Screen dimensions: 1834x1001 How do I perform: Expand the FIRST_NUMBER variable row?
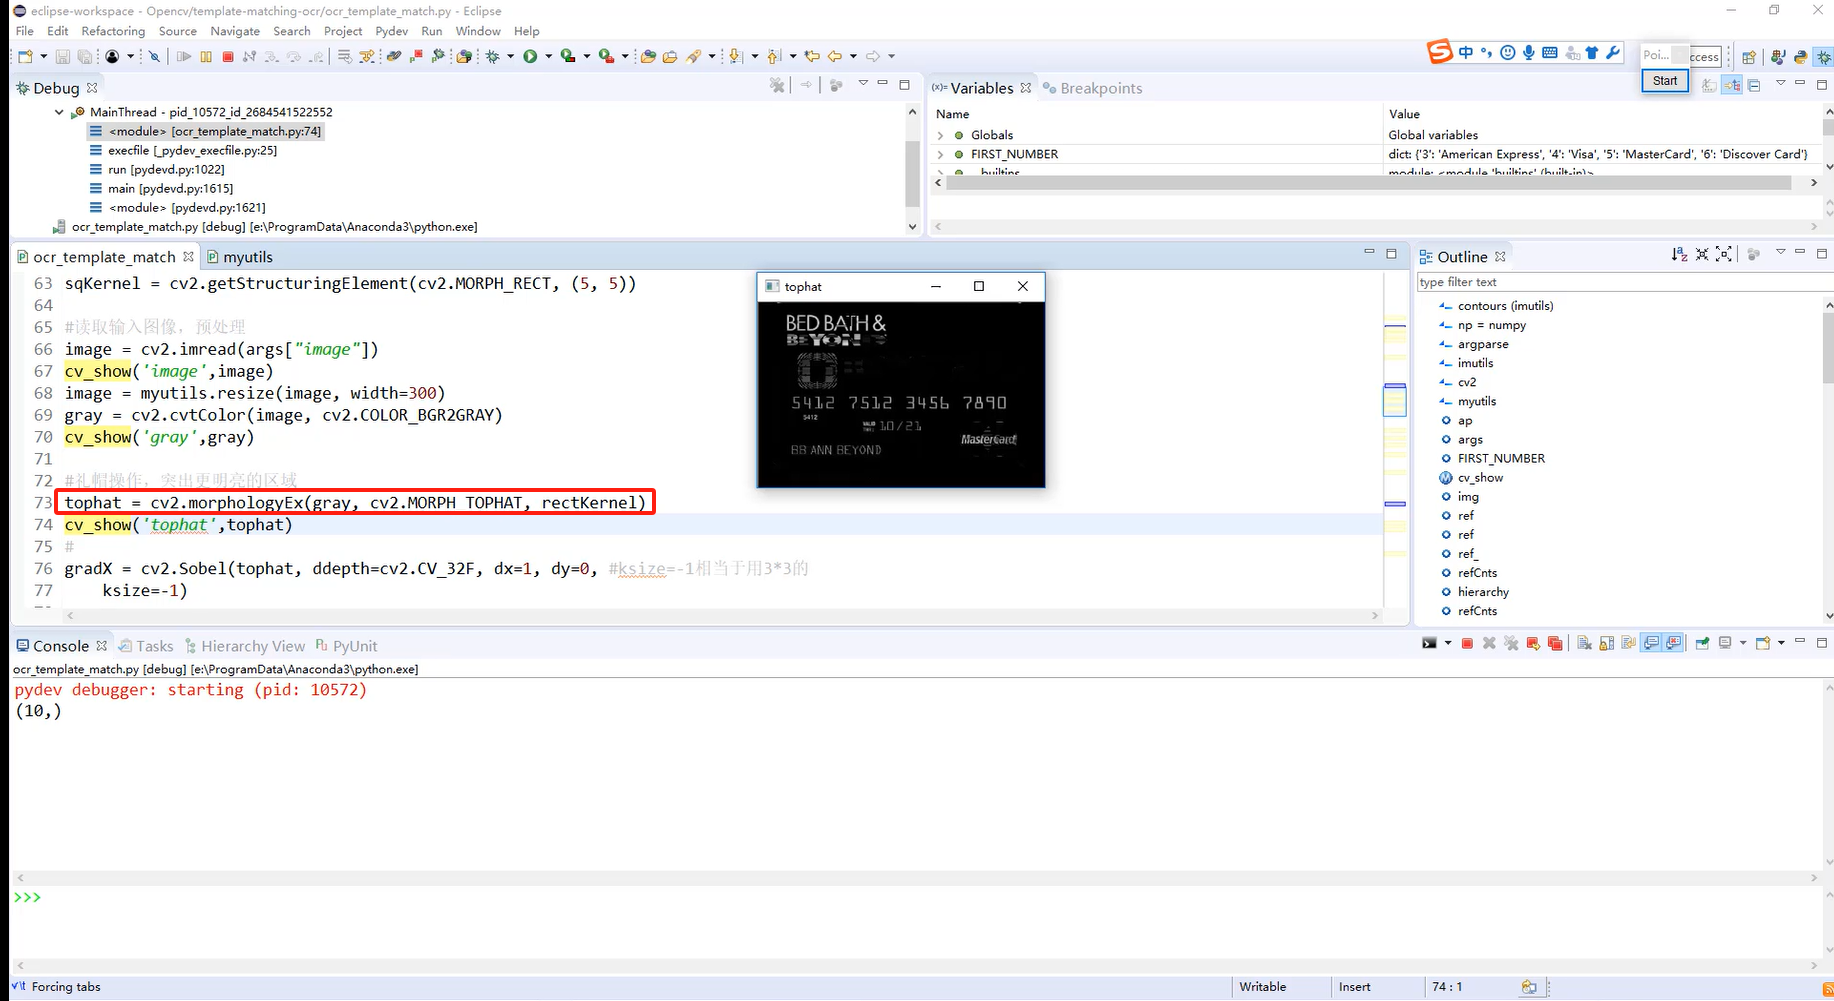(x=940, y=154)
